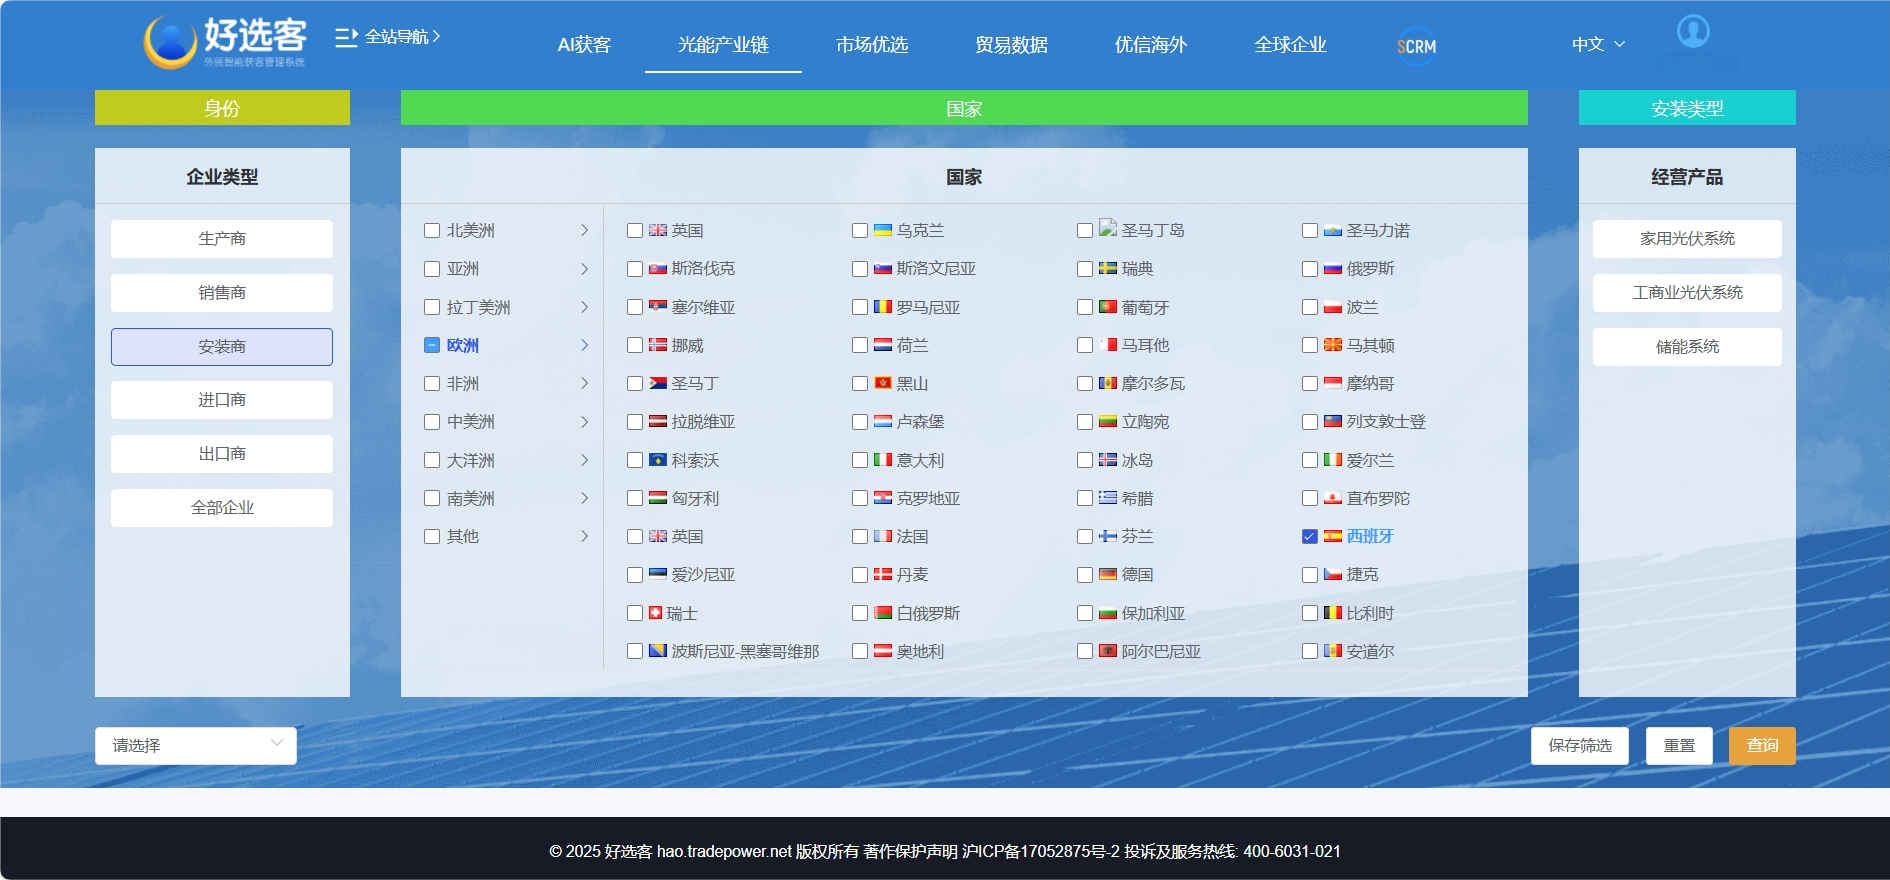Open the user avatar profile icon
This screenshot has height=880, width=1890.
tap(1693, 31)
